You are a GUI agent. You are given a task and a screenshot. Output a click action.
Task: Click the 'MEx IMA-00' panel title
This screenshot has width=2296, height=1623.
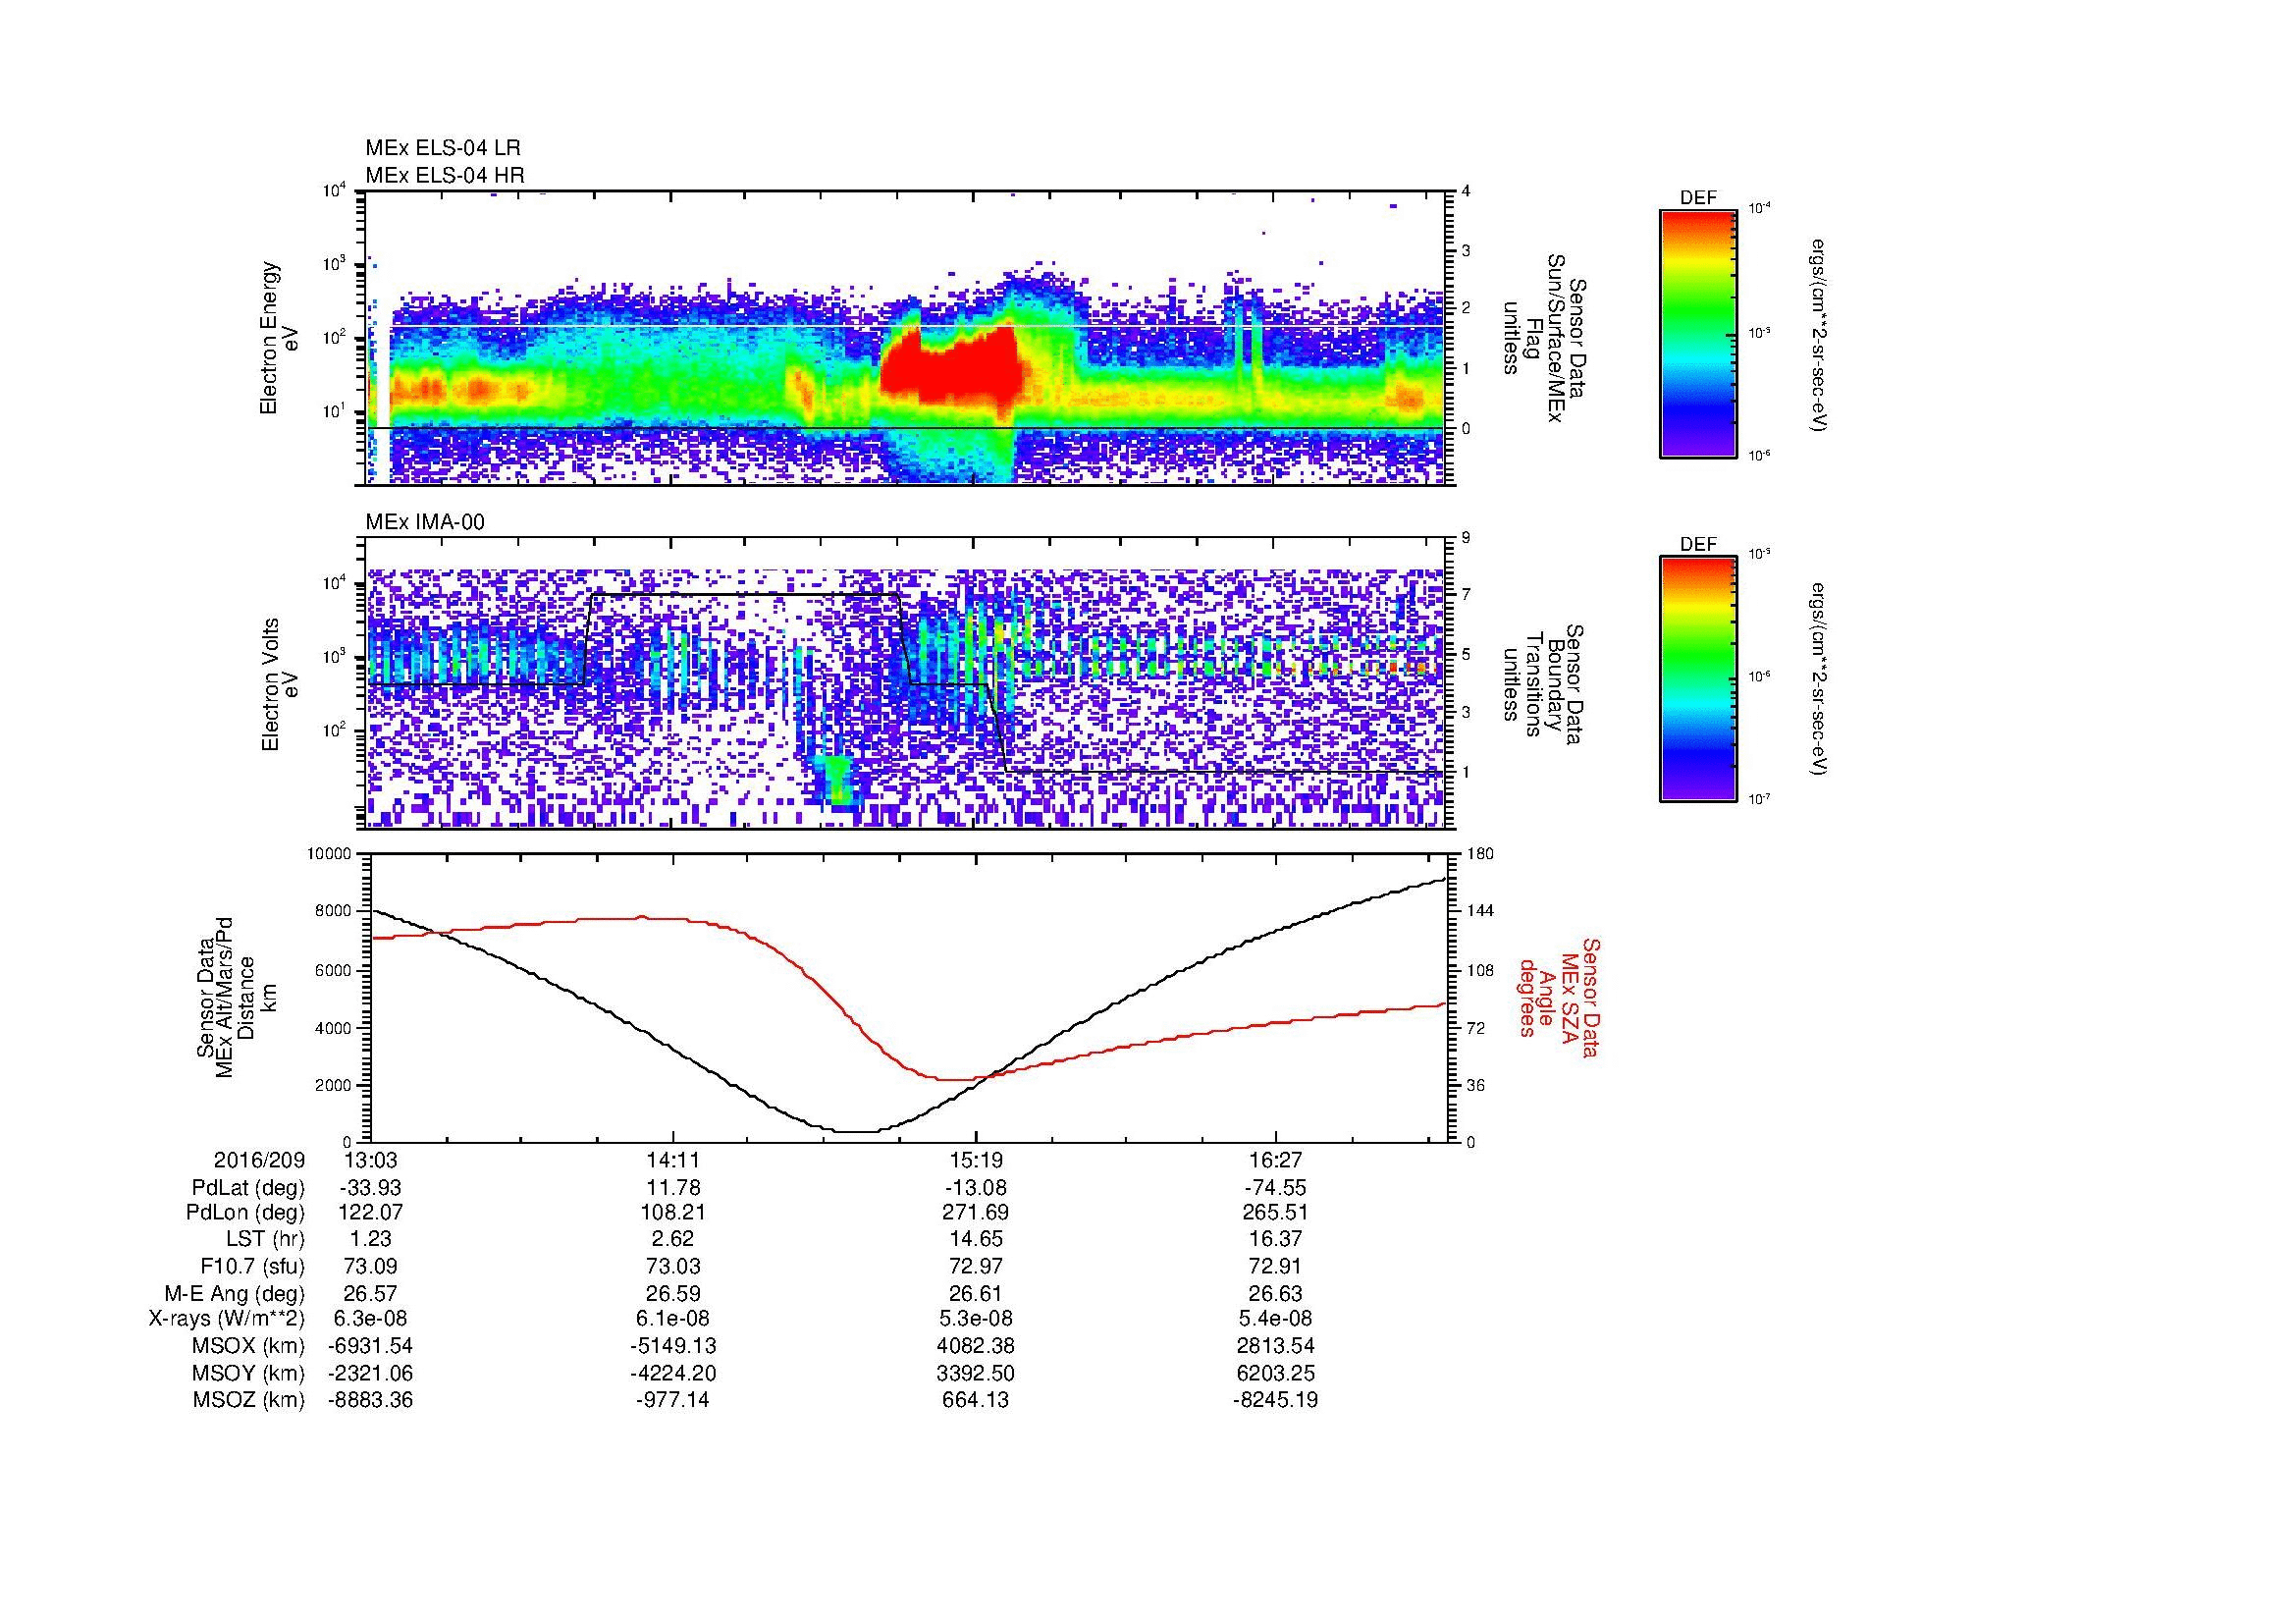tap(425, 522)
